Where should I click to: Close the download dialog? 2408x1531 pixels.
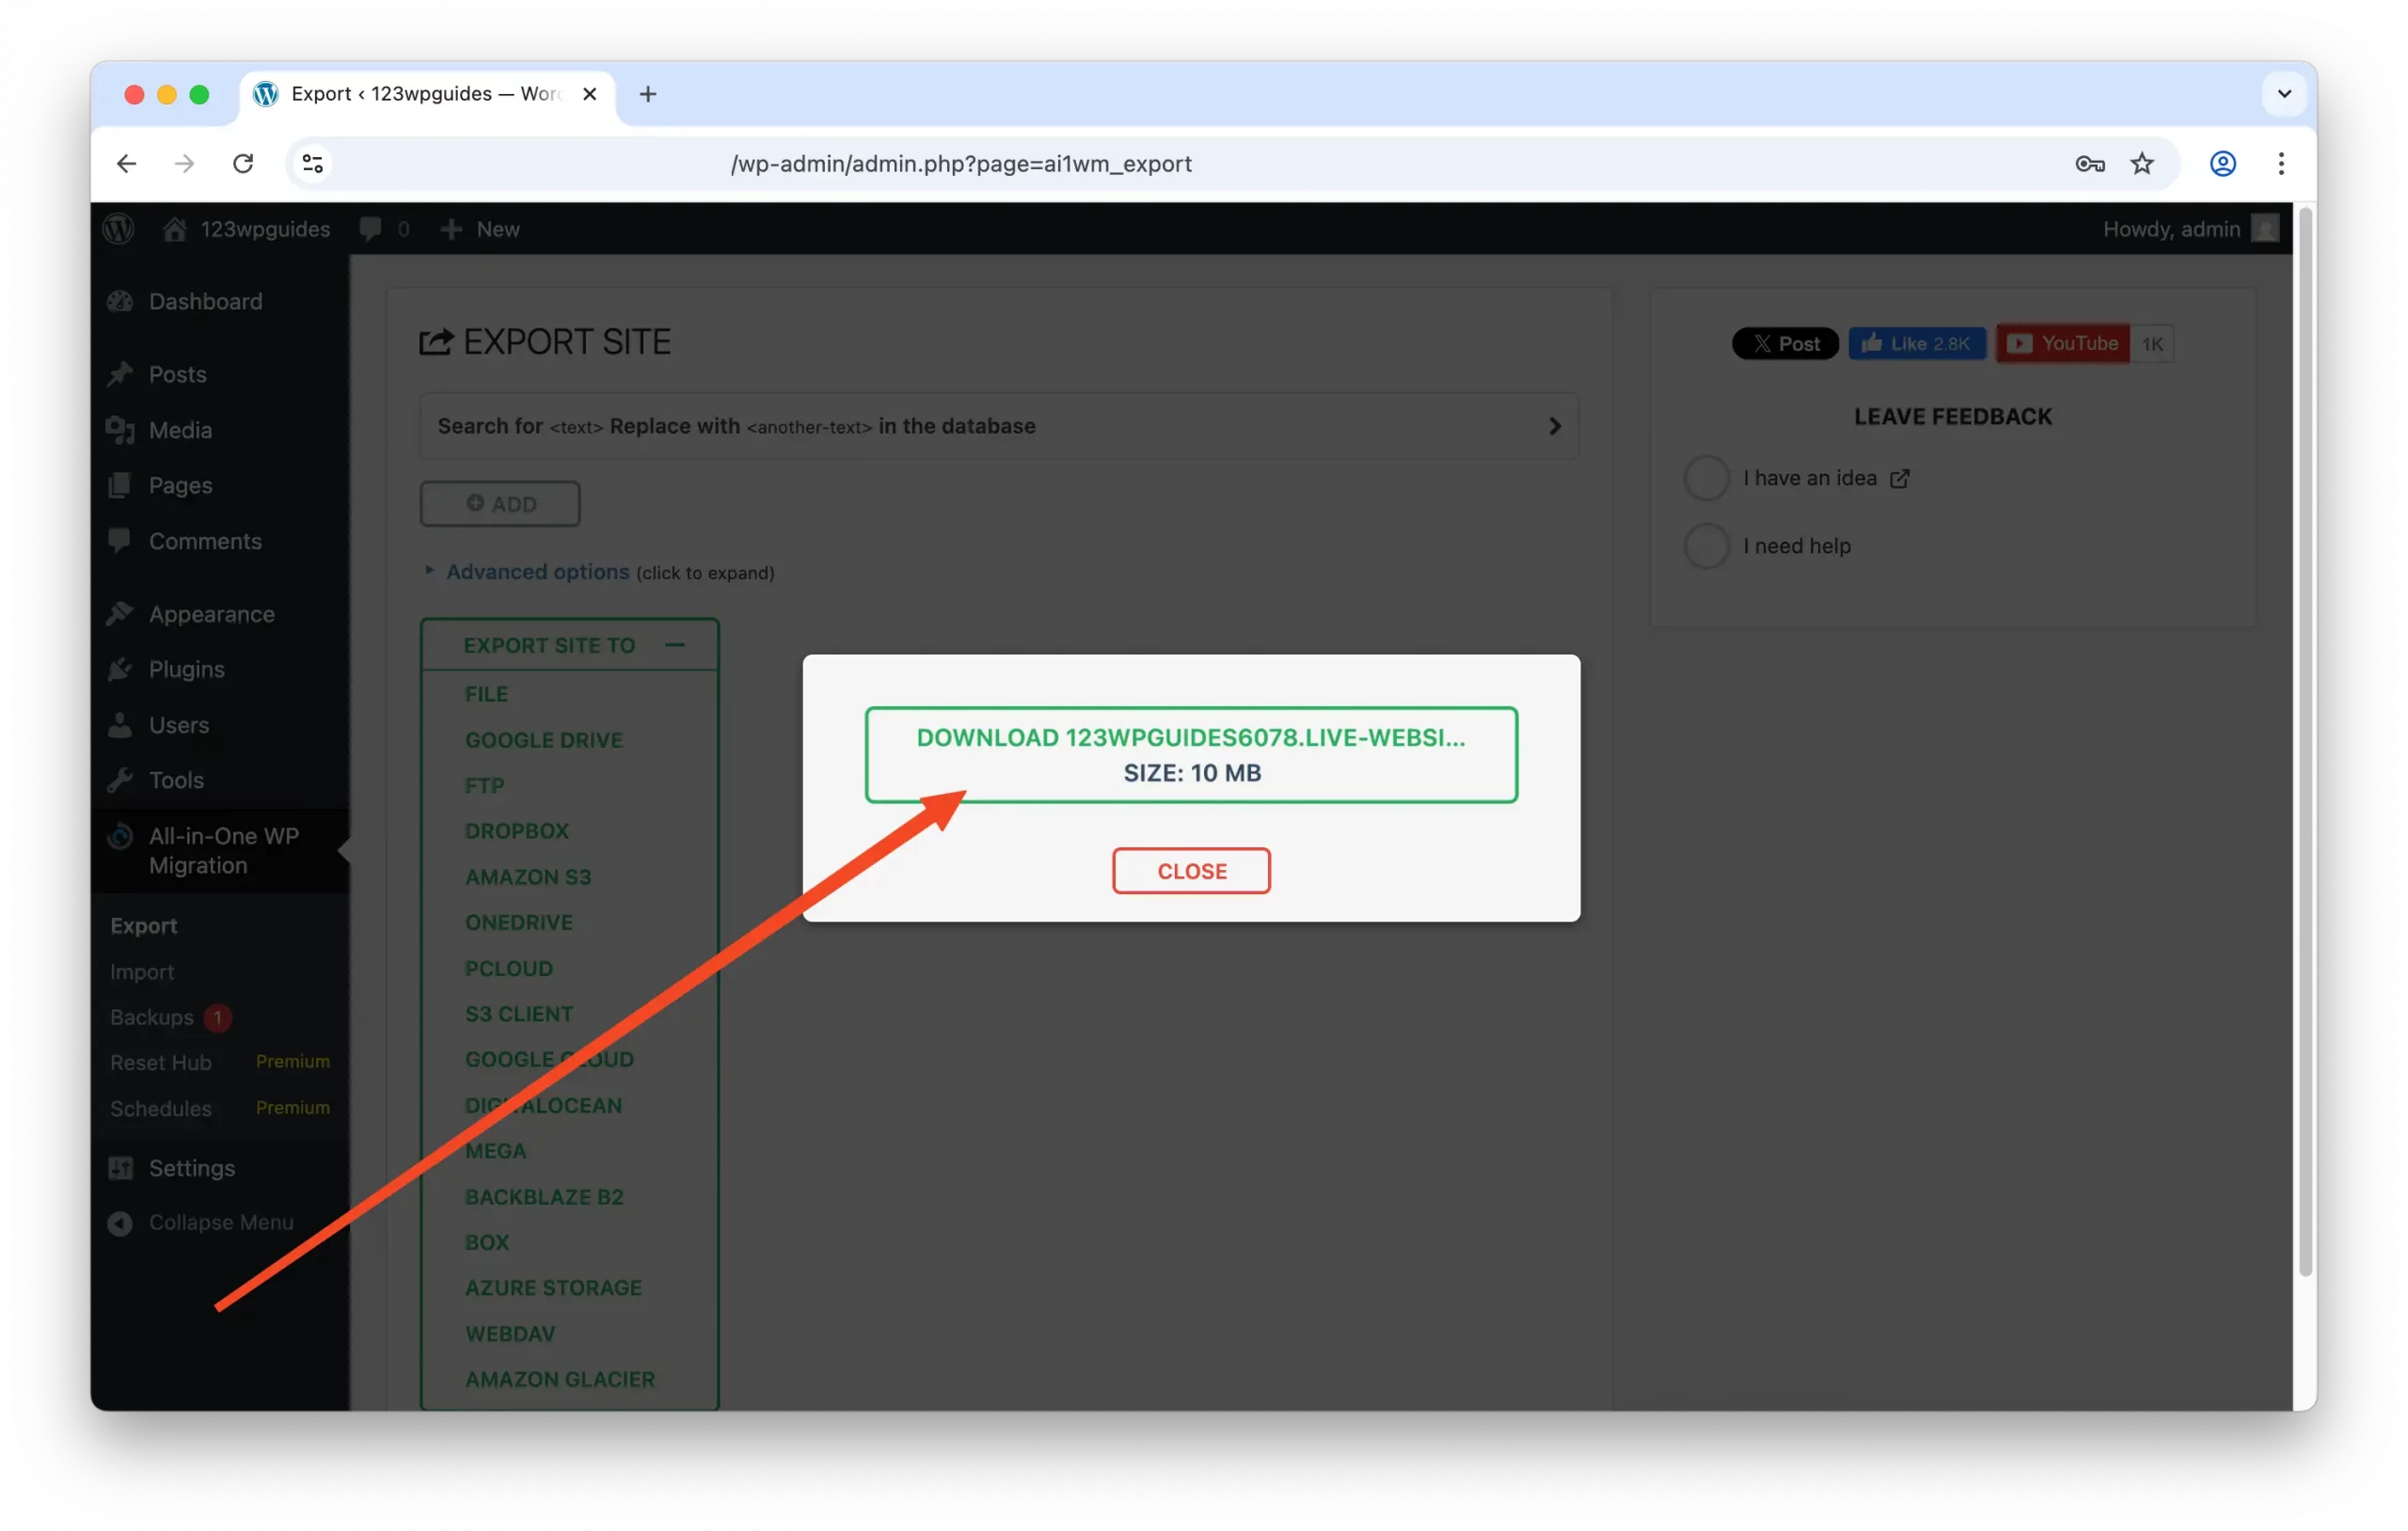pos(1191,871)
